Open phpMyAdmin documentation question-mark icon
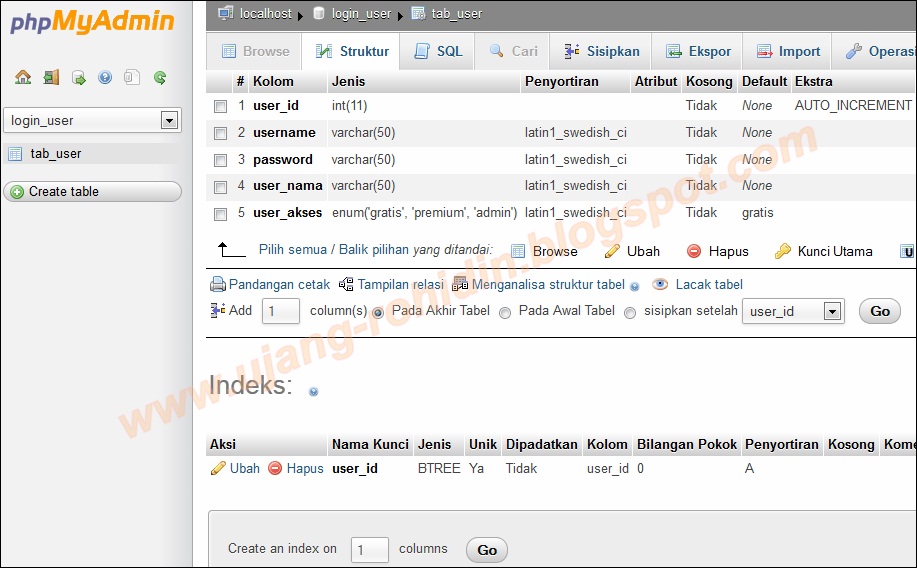The height and width of the screenshot is (568, 917). click(x=105, y=77)
